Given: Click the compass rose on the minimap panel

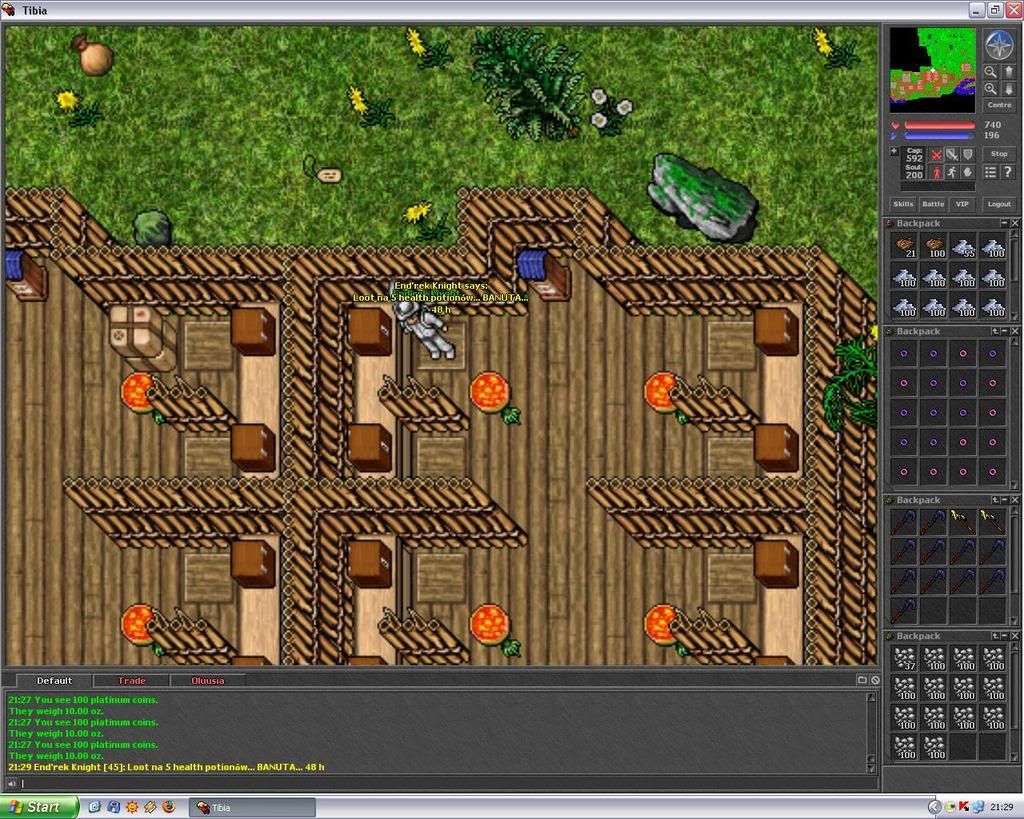Looking at the screenshot, I should [999, 44].
